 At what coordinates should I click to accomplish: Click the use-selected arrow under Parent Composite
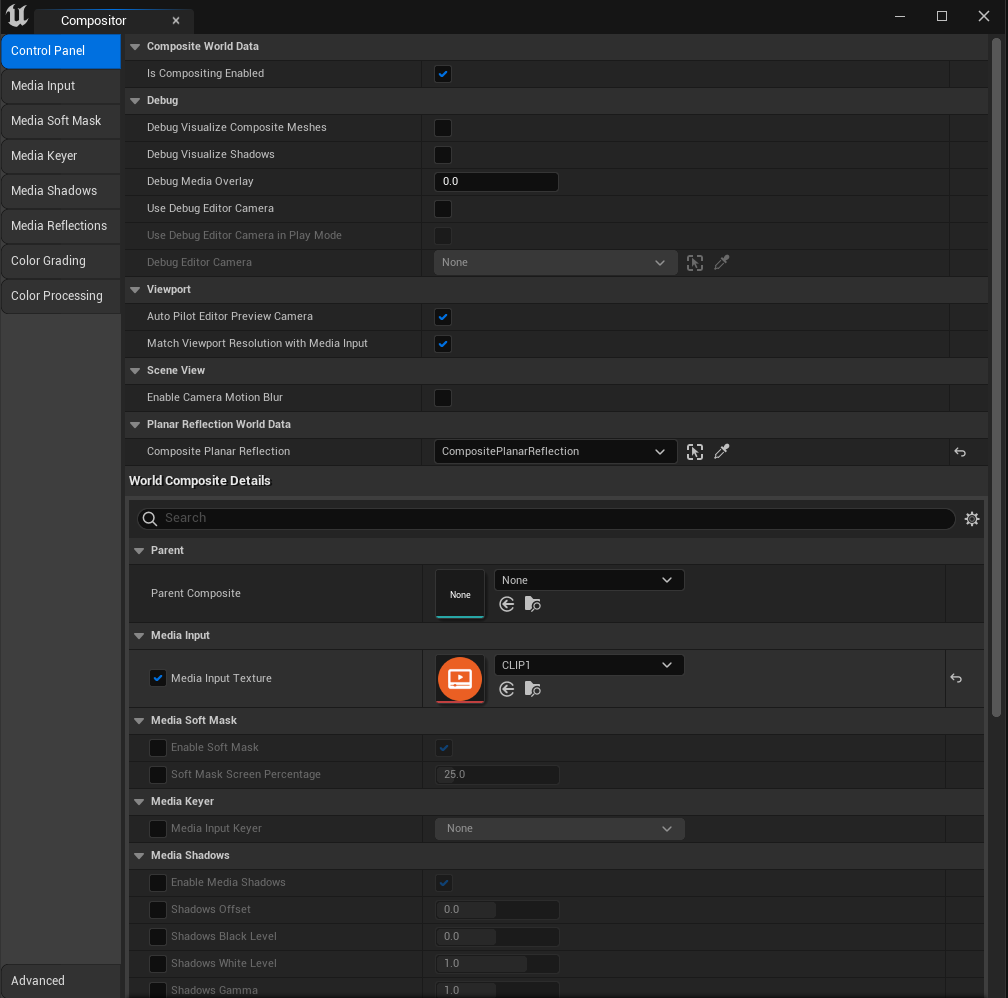click(x=507, y=604)
